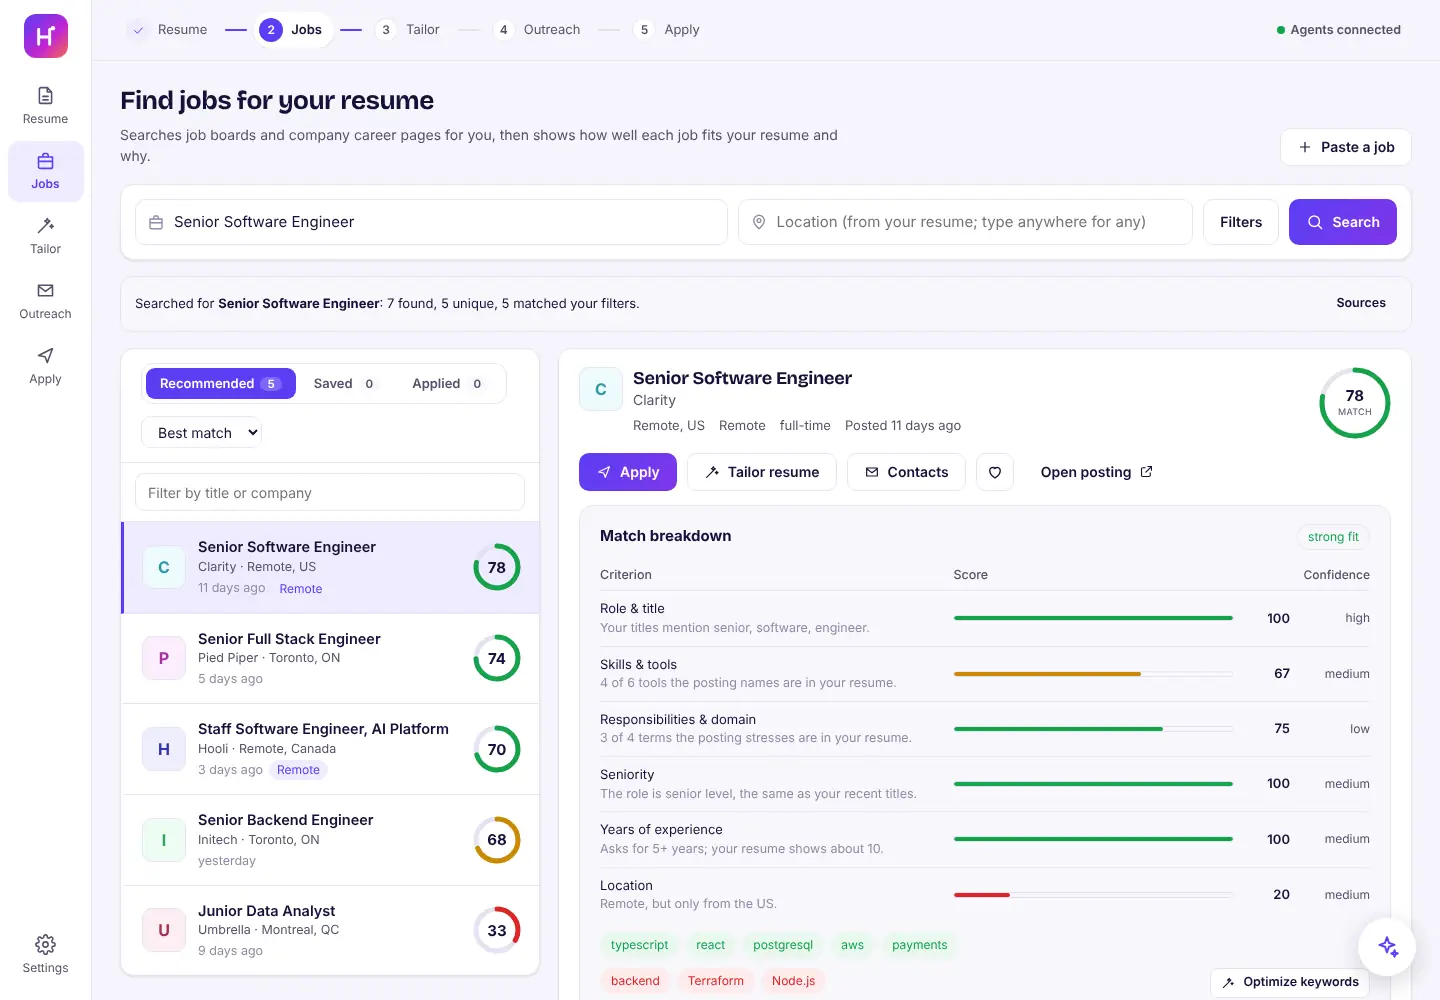Click the Umbrella U avatar
The width and height of the screenshot is (1440, 1000).
[164, 930]
